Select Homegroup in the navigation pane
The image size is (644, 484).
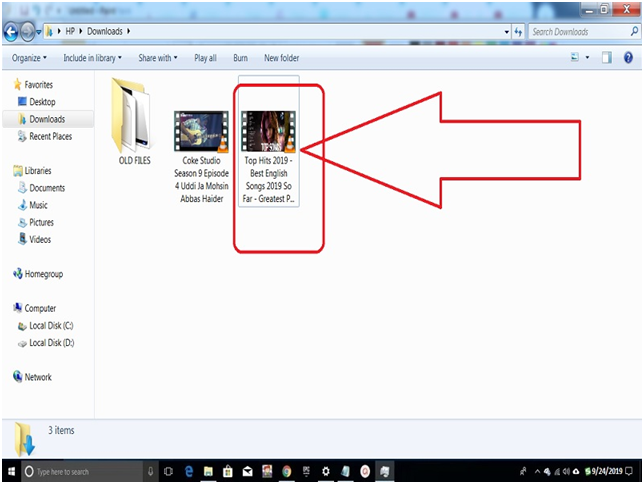click(x=44, y=274)
